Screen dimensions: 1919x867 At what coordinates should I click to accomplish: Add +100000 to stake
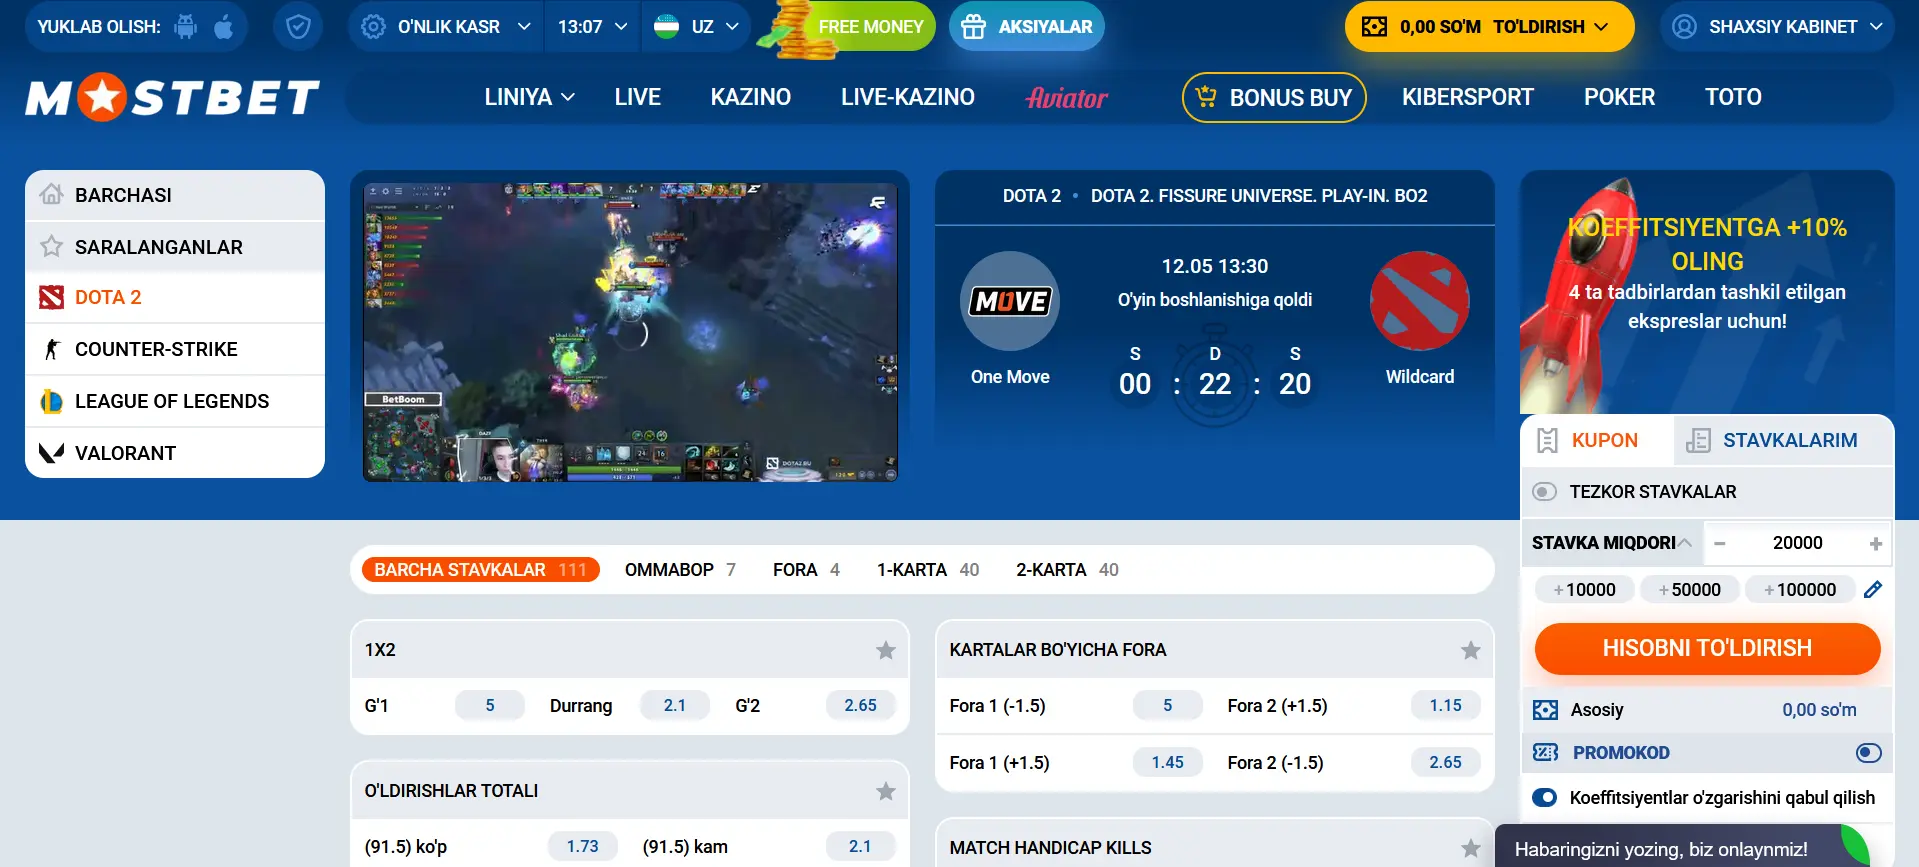pos(1800,590)
